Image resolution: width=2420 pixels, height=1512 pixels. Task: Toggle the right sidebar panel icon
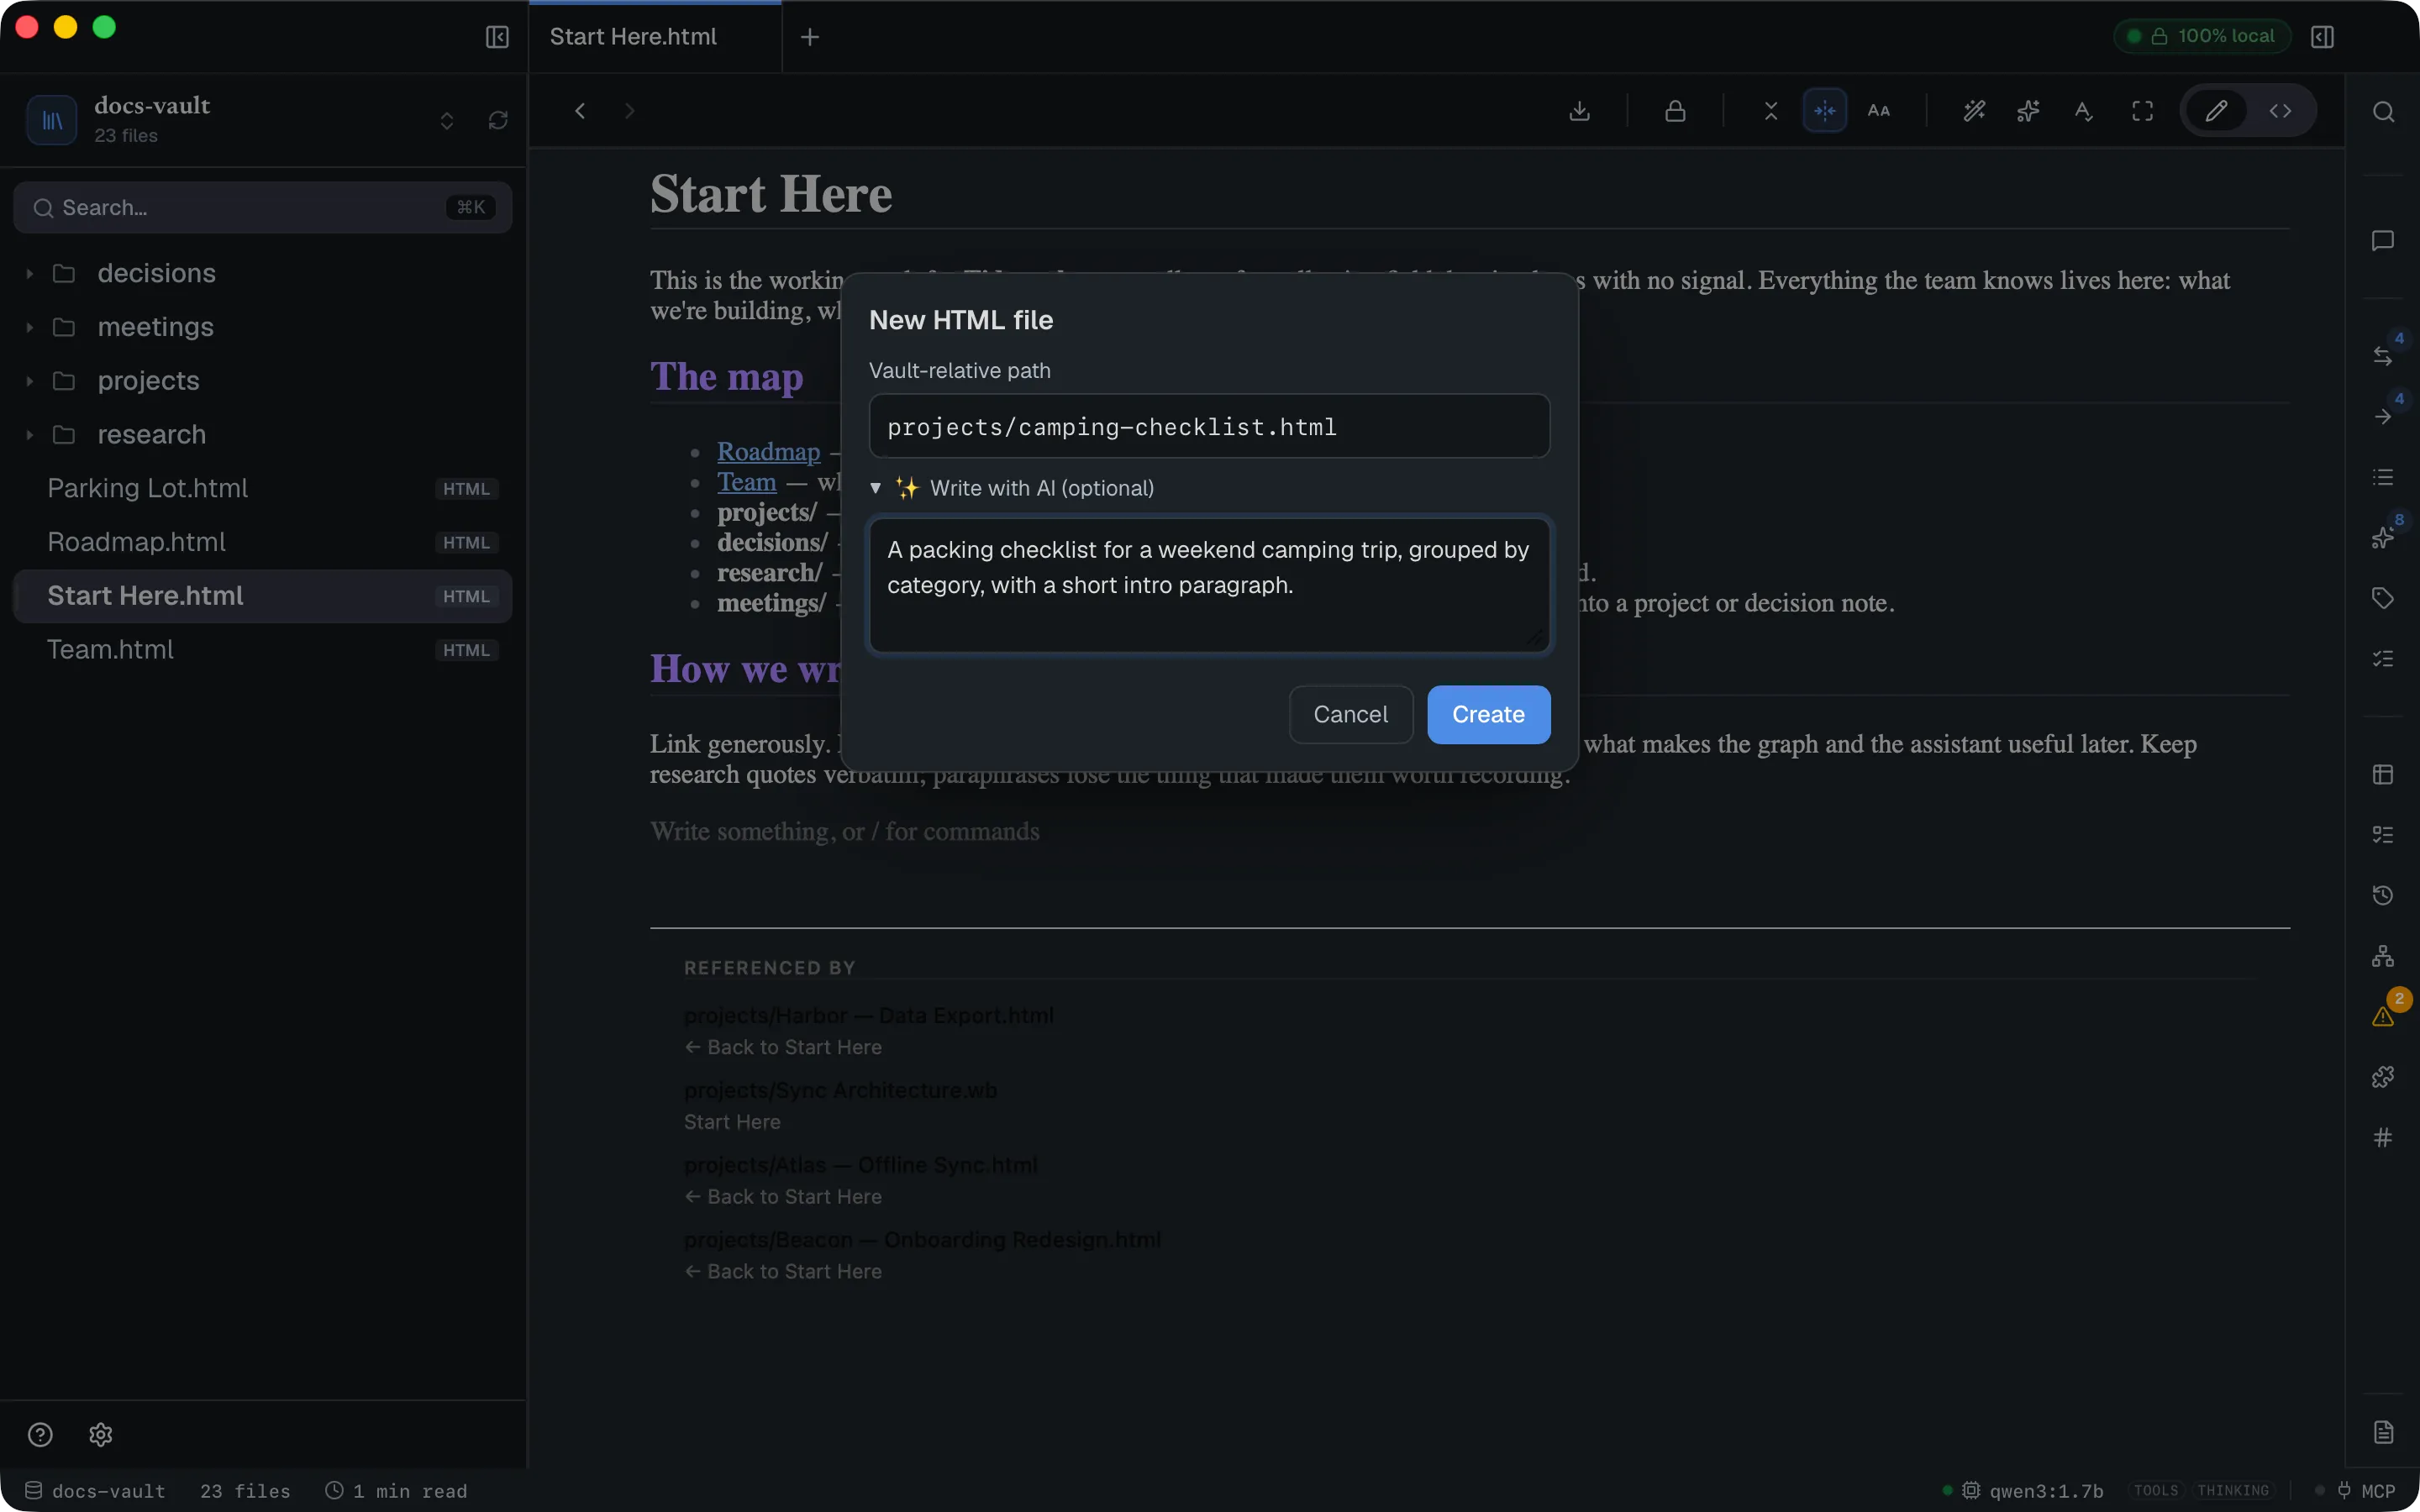pos(2322,37)
